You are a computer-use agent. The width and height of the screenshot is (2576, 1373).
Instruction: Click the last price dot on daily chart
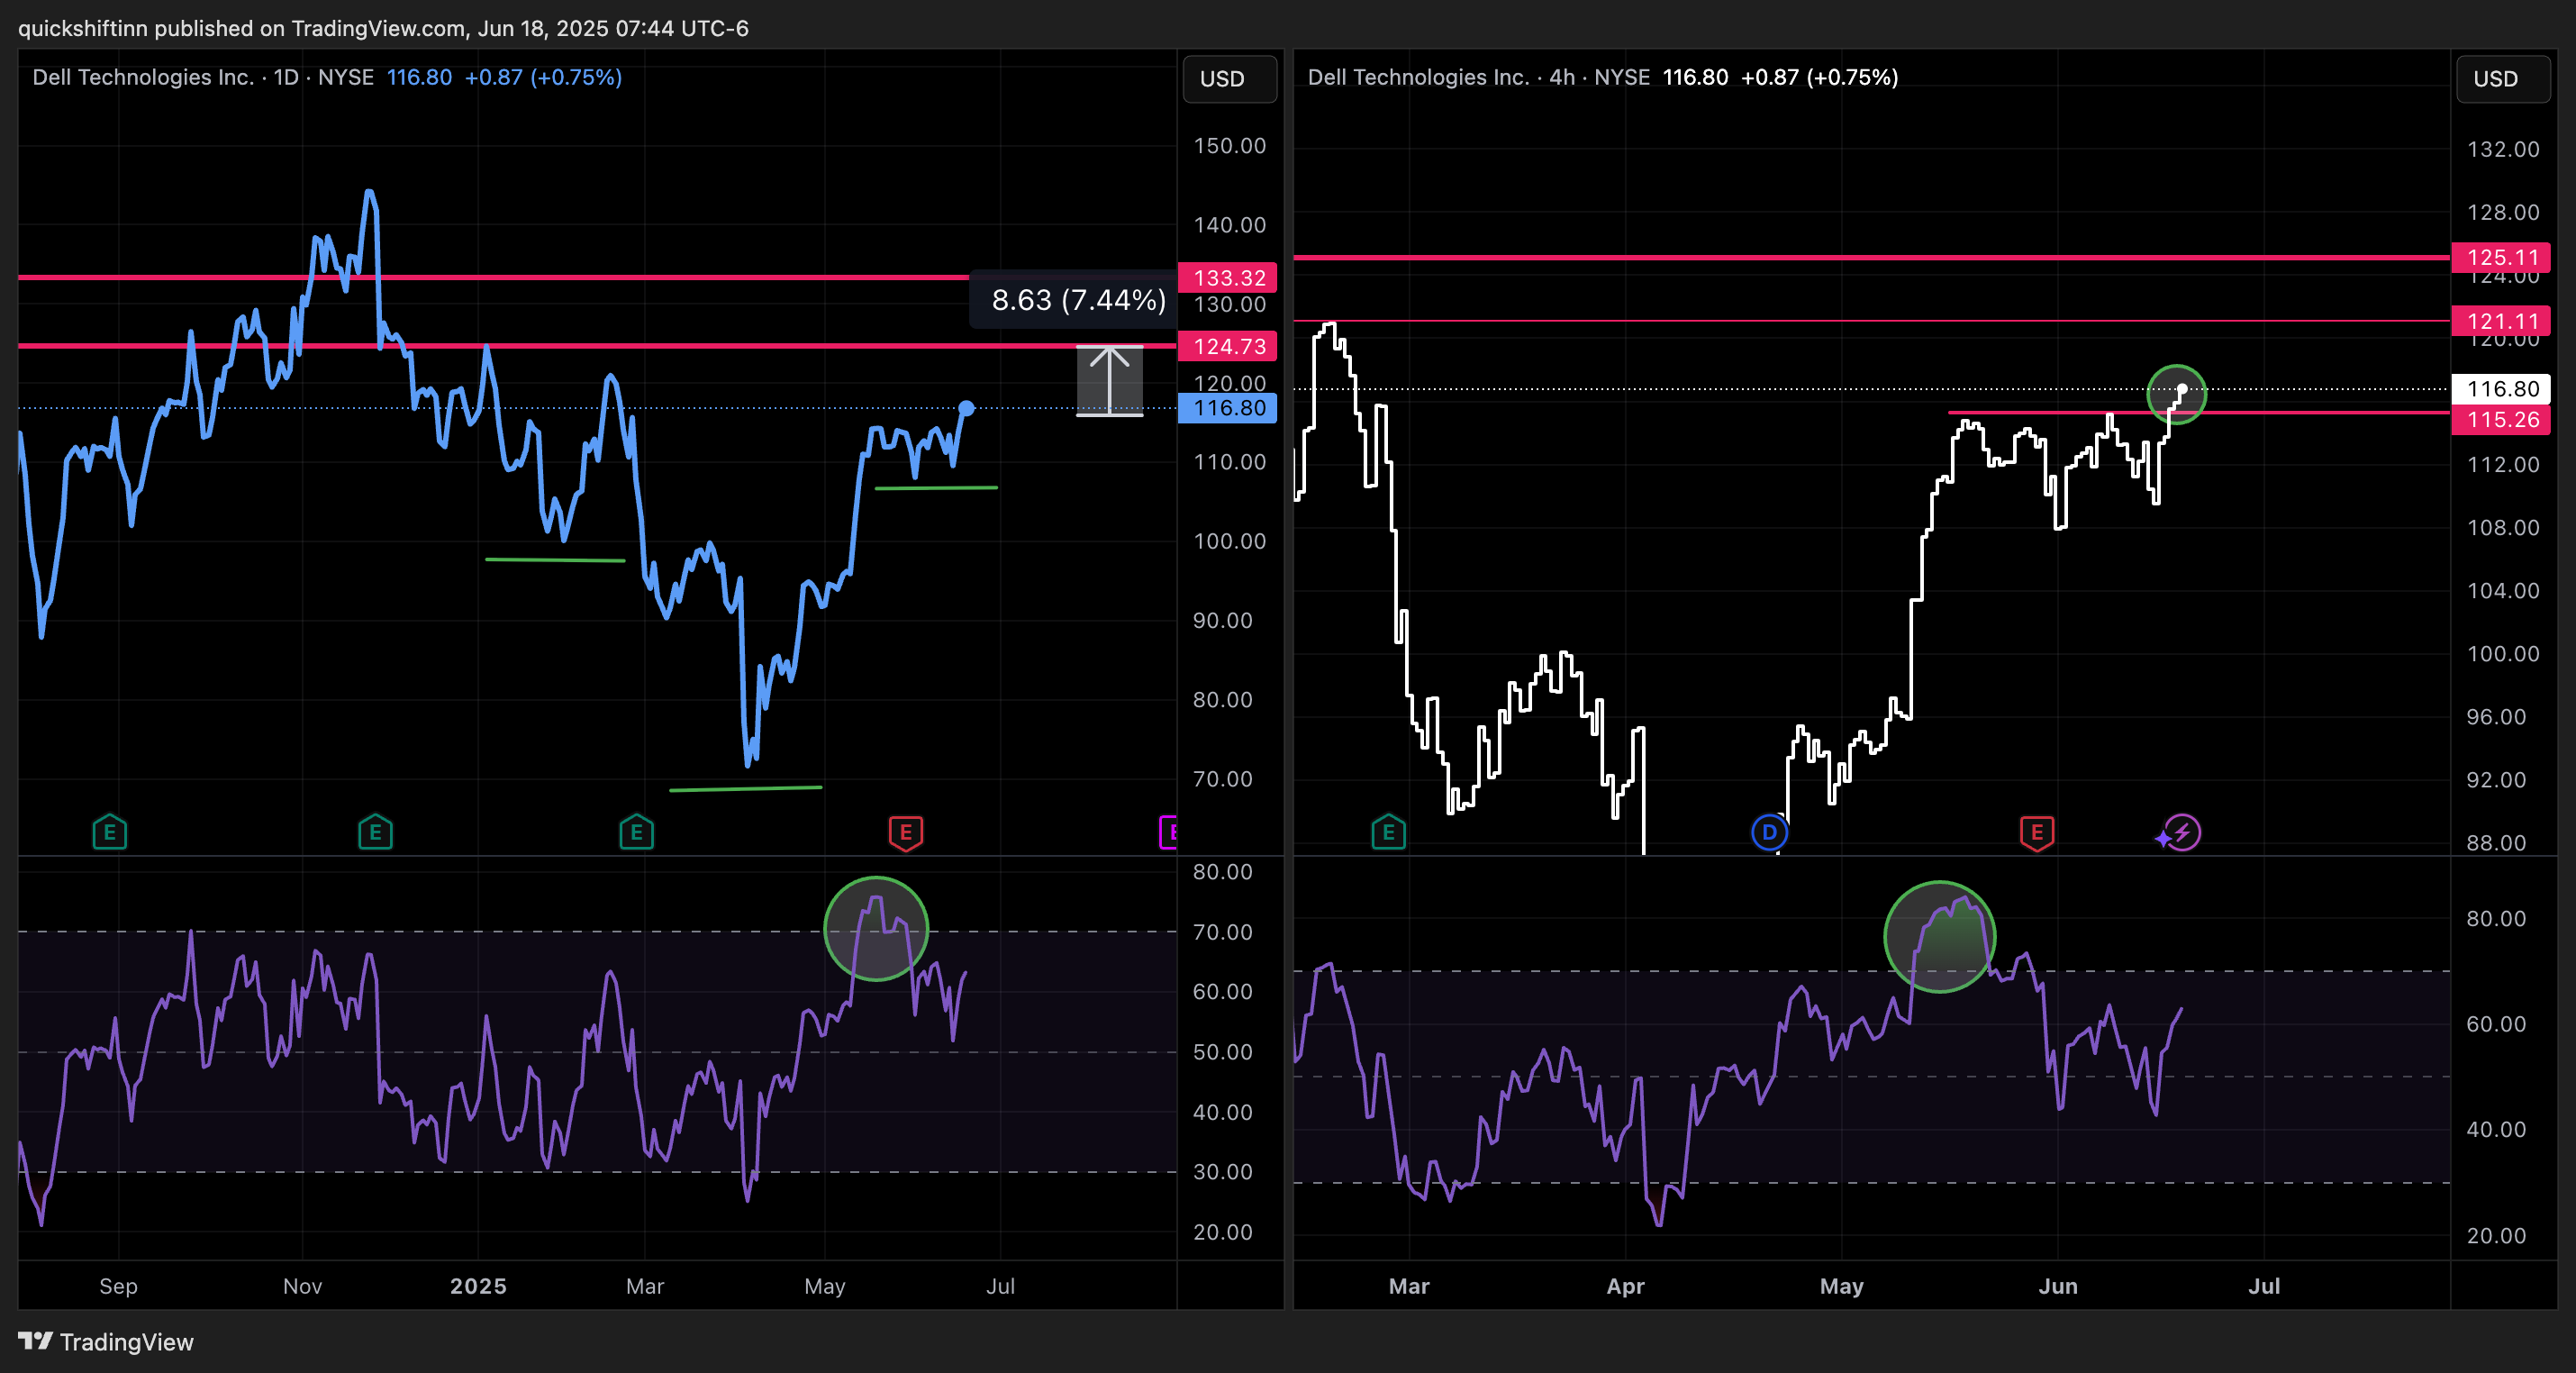pos(966,408)
